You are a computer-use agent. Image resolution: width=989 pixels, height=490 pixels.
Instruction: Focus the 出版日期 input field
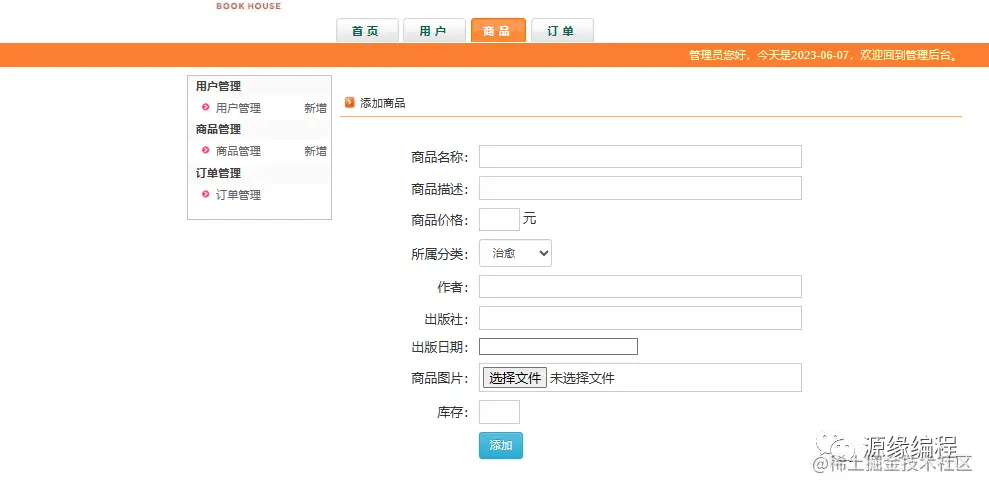tap(558, 347)
